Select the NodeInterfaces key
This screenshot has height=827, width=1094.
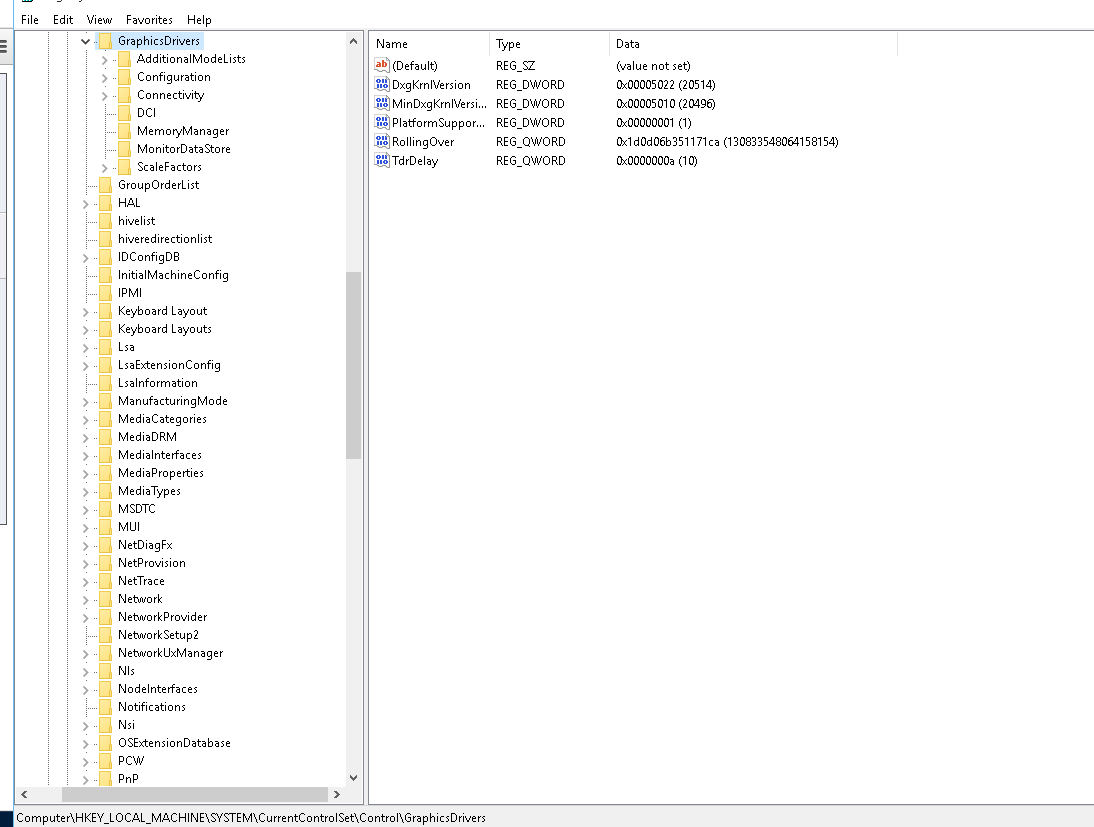(158, 689)
